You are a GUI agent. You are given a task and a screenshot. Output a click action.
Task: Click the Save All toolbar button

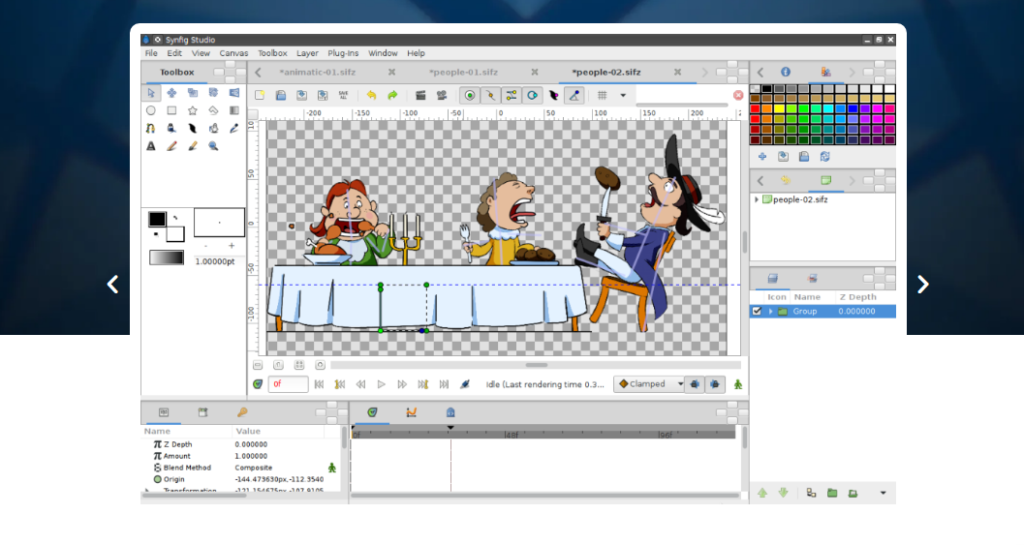[344, 95]
